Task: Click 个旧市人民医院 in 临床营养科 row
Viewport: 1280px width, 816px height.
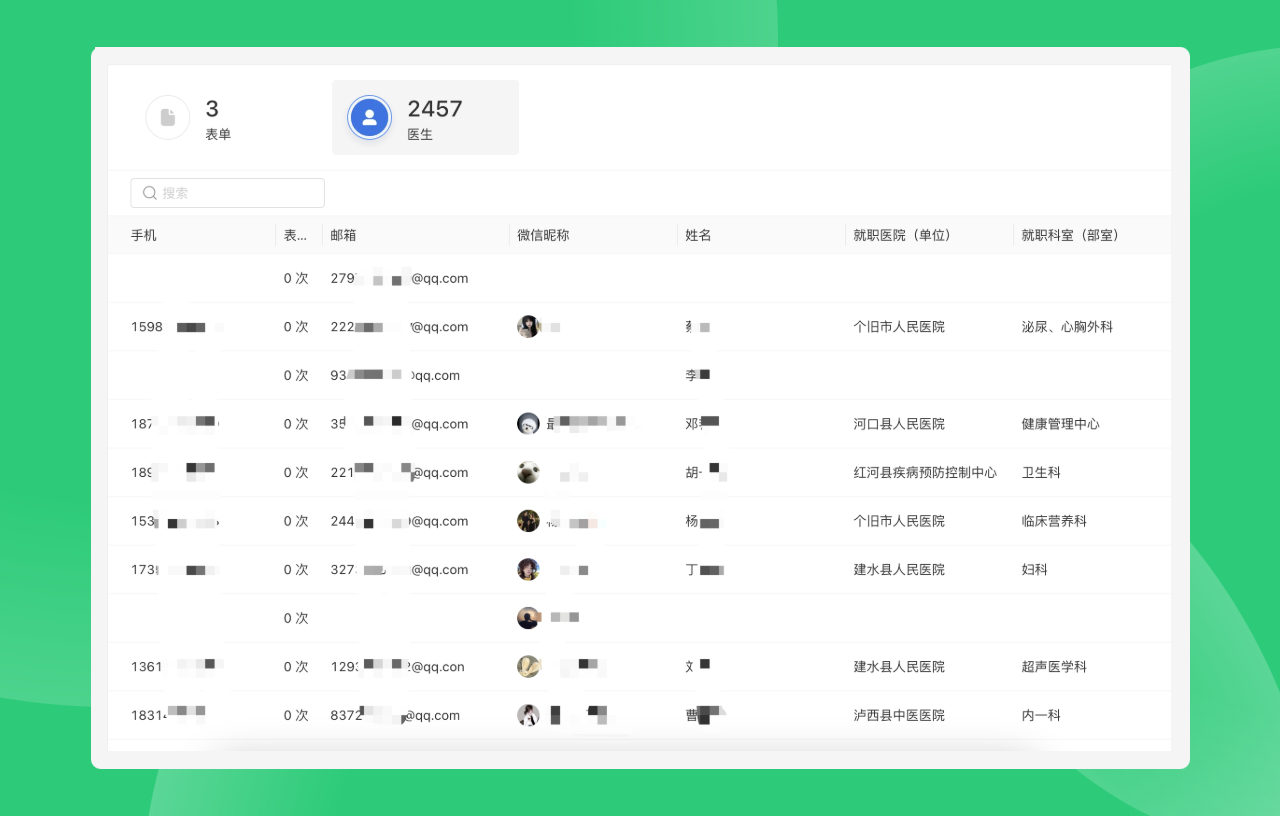Action: click(x=899, y=521)
